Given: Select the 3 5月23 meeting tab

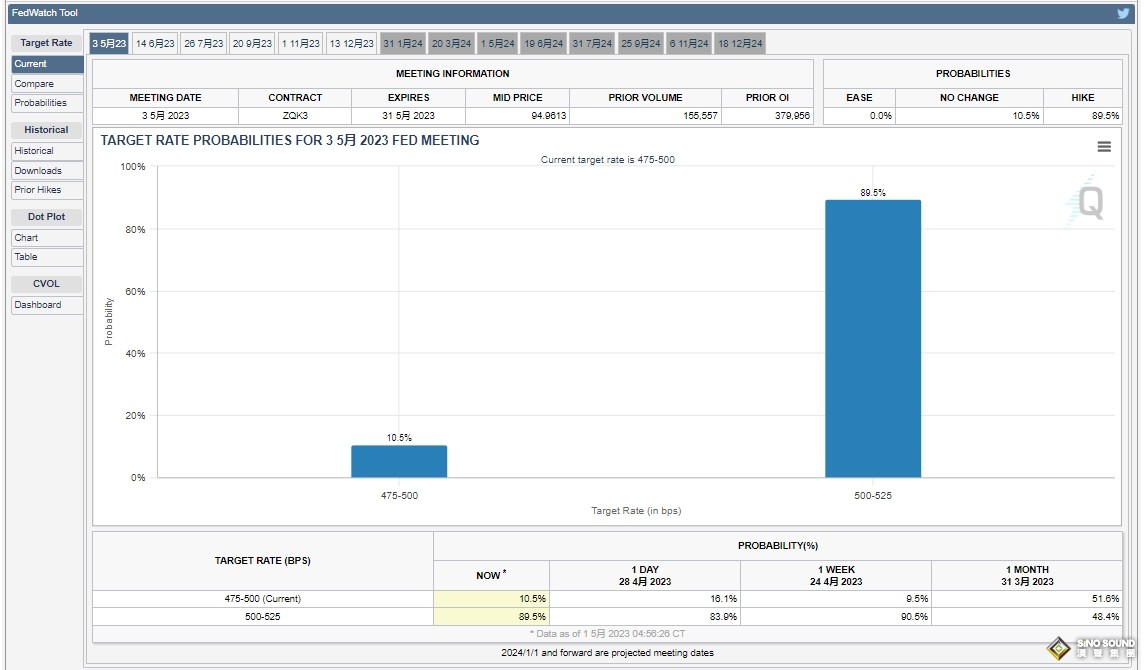Looking at the screenshot, I should 109,44.
